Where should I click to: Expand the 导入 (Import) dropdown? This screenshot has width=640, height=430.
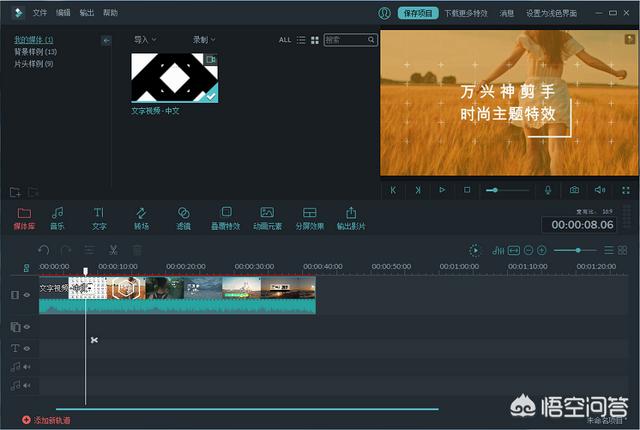pyautogui.click(x=146, y=40)
